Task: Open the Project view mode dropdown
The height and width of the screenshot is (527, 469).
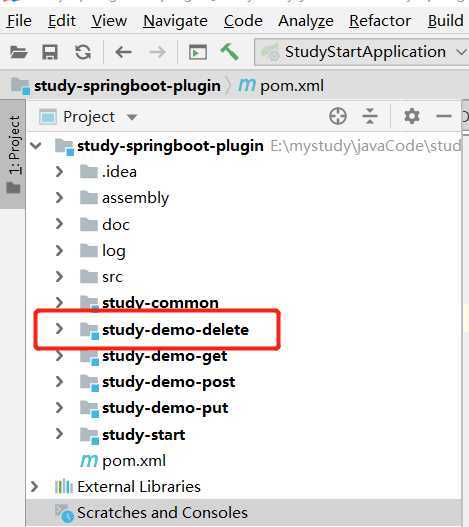Action: click(x=132, y=117)
